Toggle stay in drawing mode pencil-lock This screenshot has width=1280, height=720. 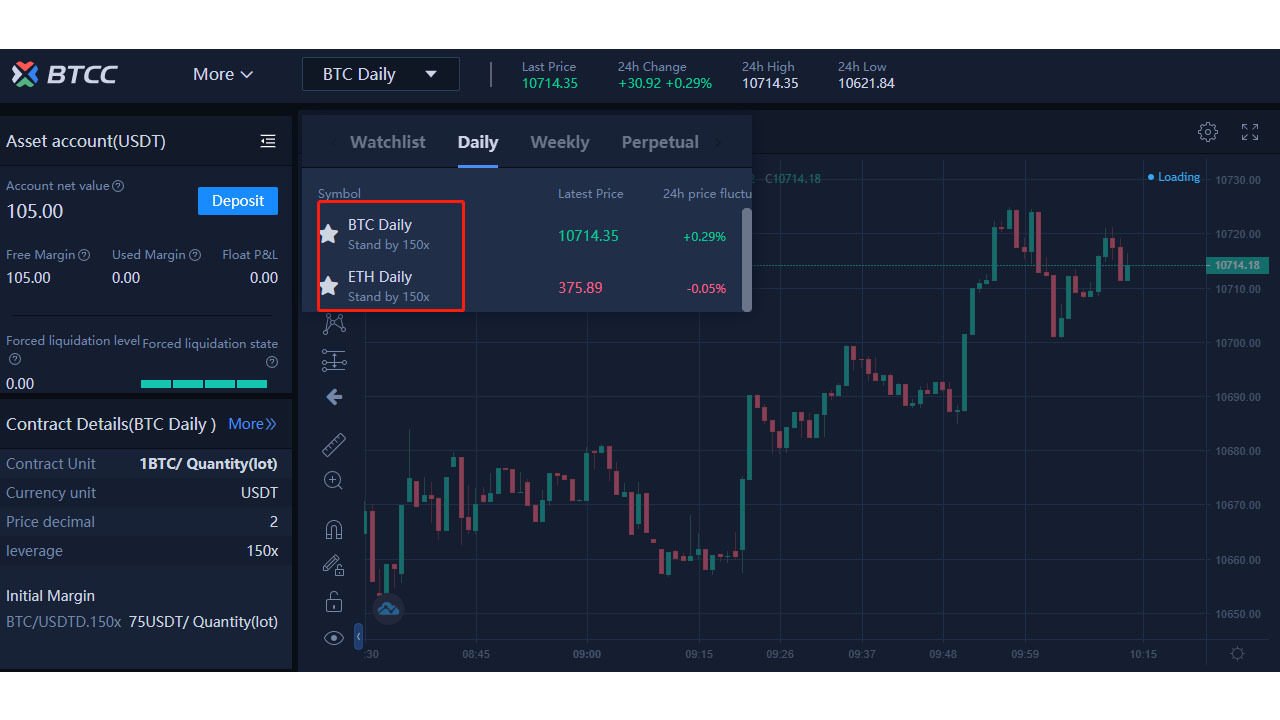pyautogui.click(x=334, y=565)
